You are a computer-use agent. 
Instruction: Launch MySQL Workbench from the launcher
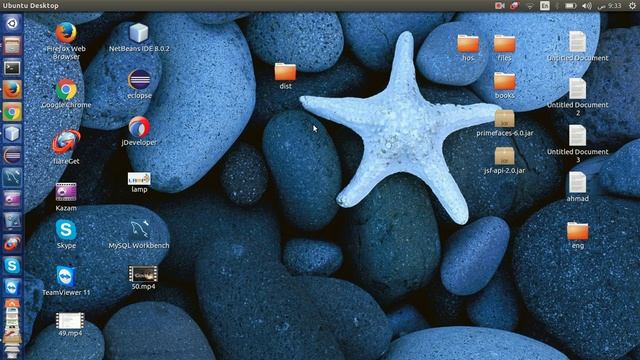[x=12, y=178]
